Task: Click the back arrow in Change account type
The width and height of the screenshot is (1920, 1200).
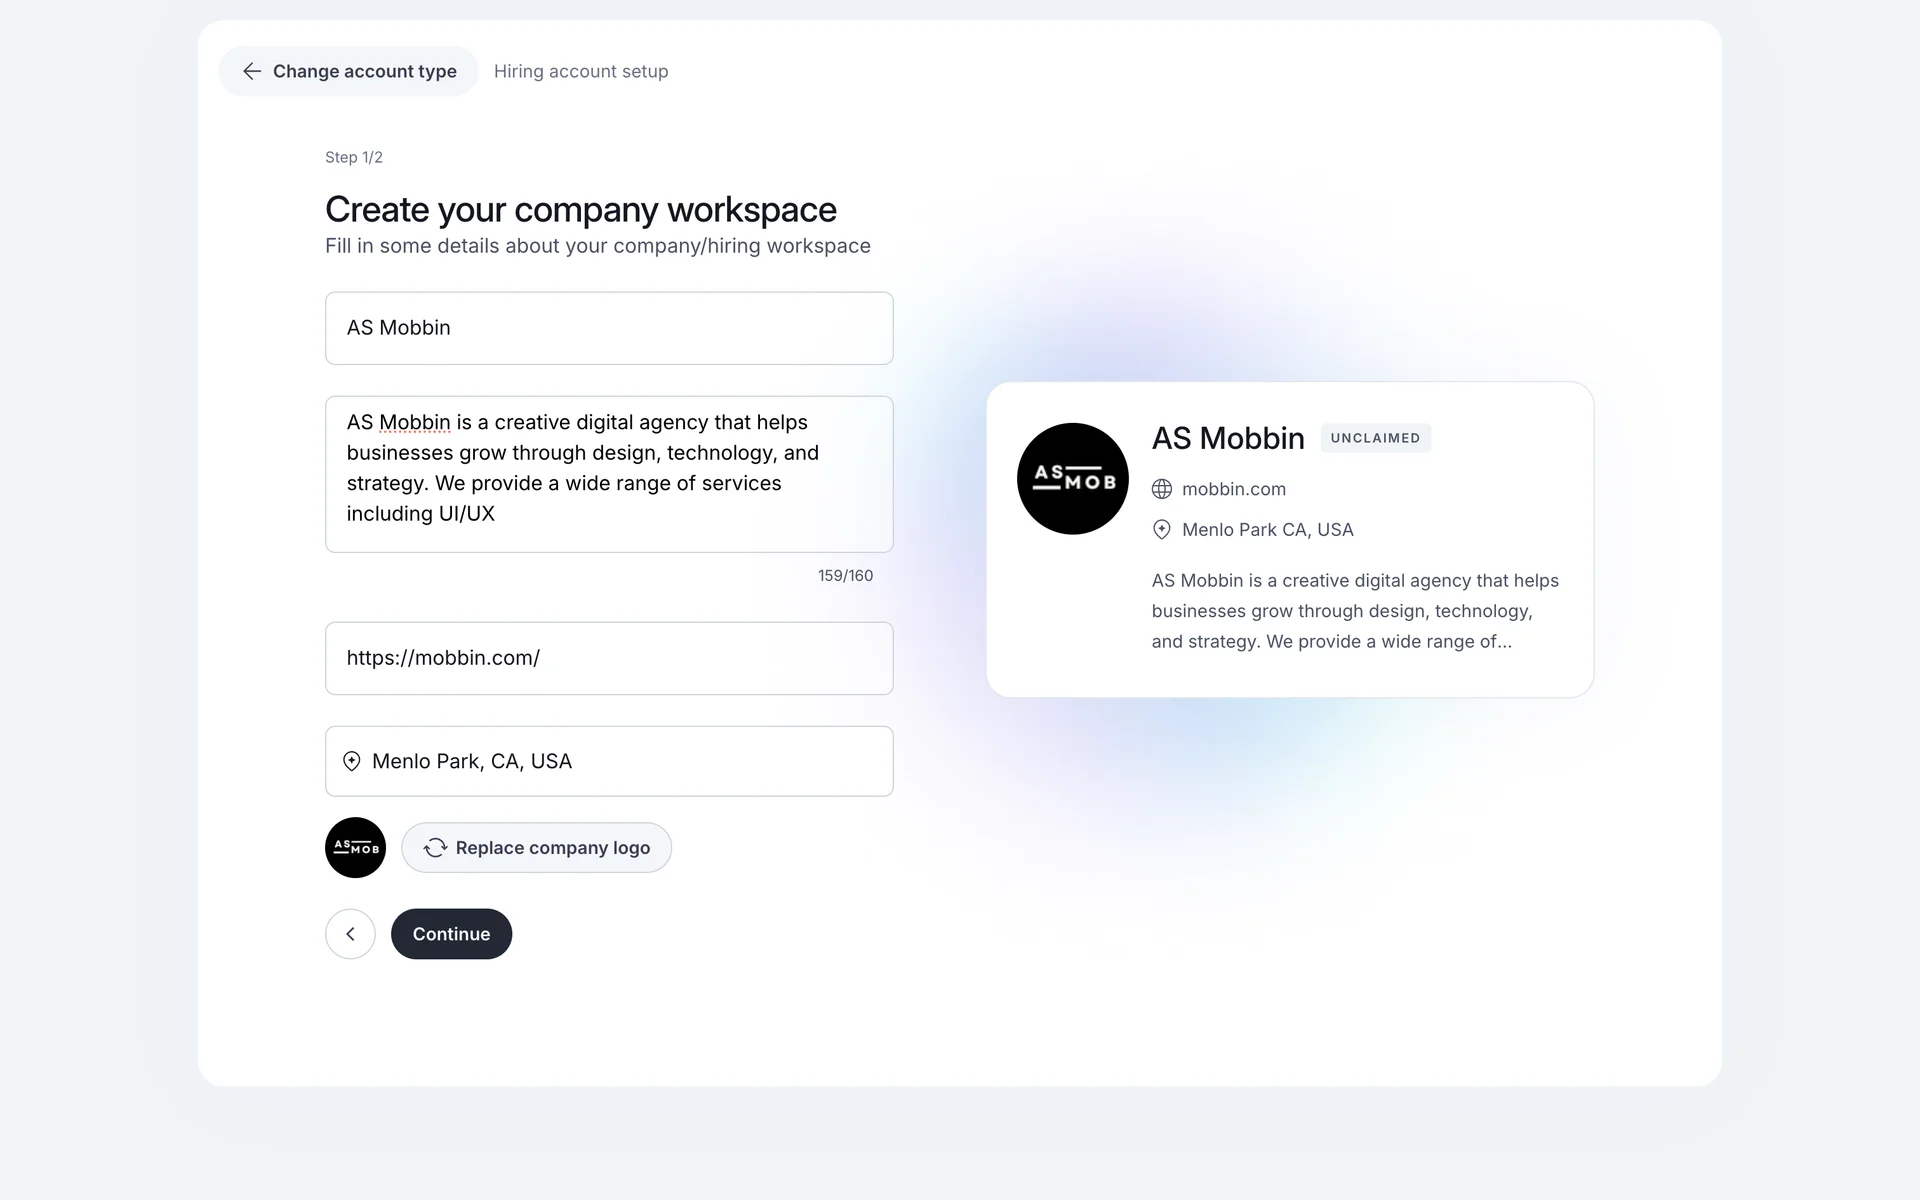Action: tap(252, 71)
